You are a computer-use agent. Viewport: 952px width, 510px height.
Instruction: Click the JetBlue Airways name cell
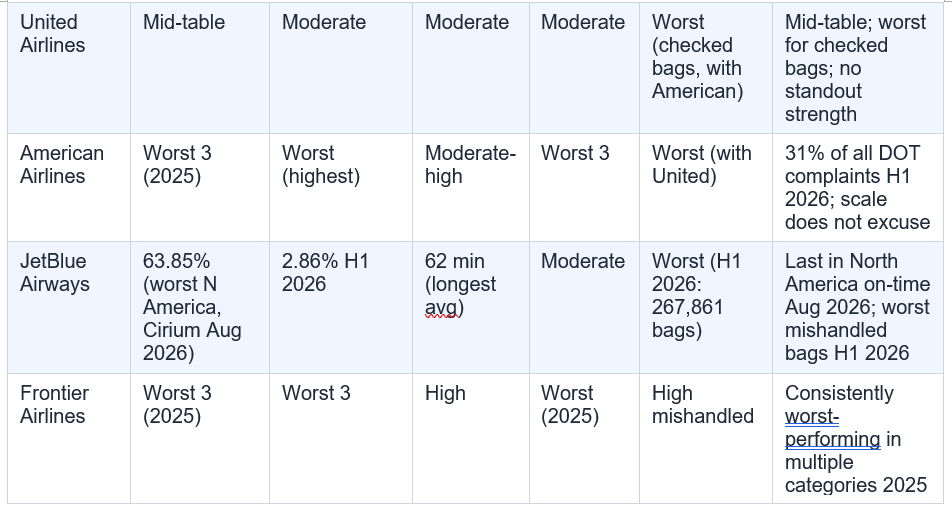coord(69,307)
